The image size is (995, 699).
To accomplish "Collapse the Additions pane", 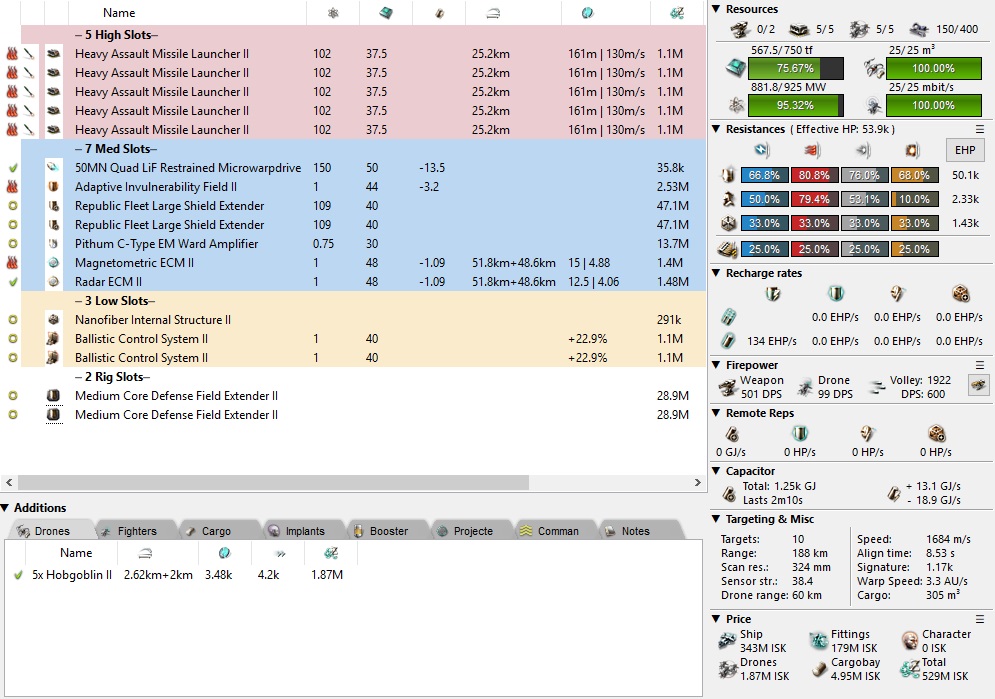I will pyautogui.click(x=6, y=508).
